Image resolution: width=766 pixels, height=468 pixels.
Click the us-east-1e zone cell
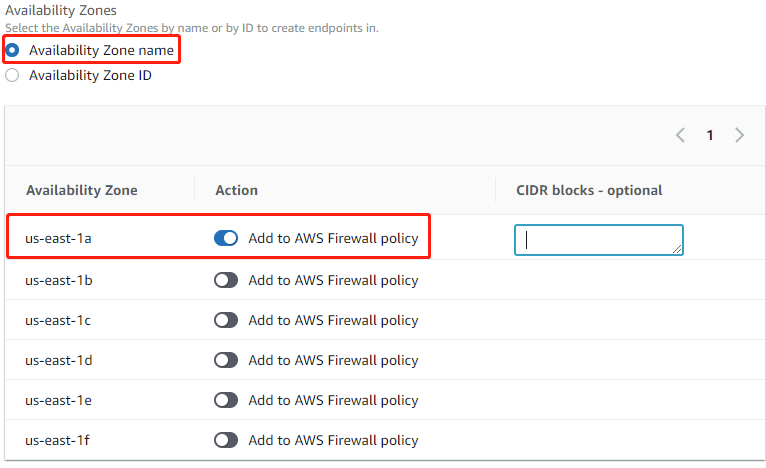click(58, 401)
